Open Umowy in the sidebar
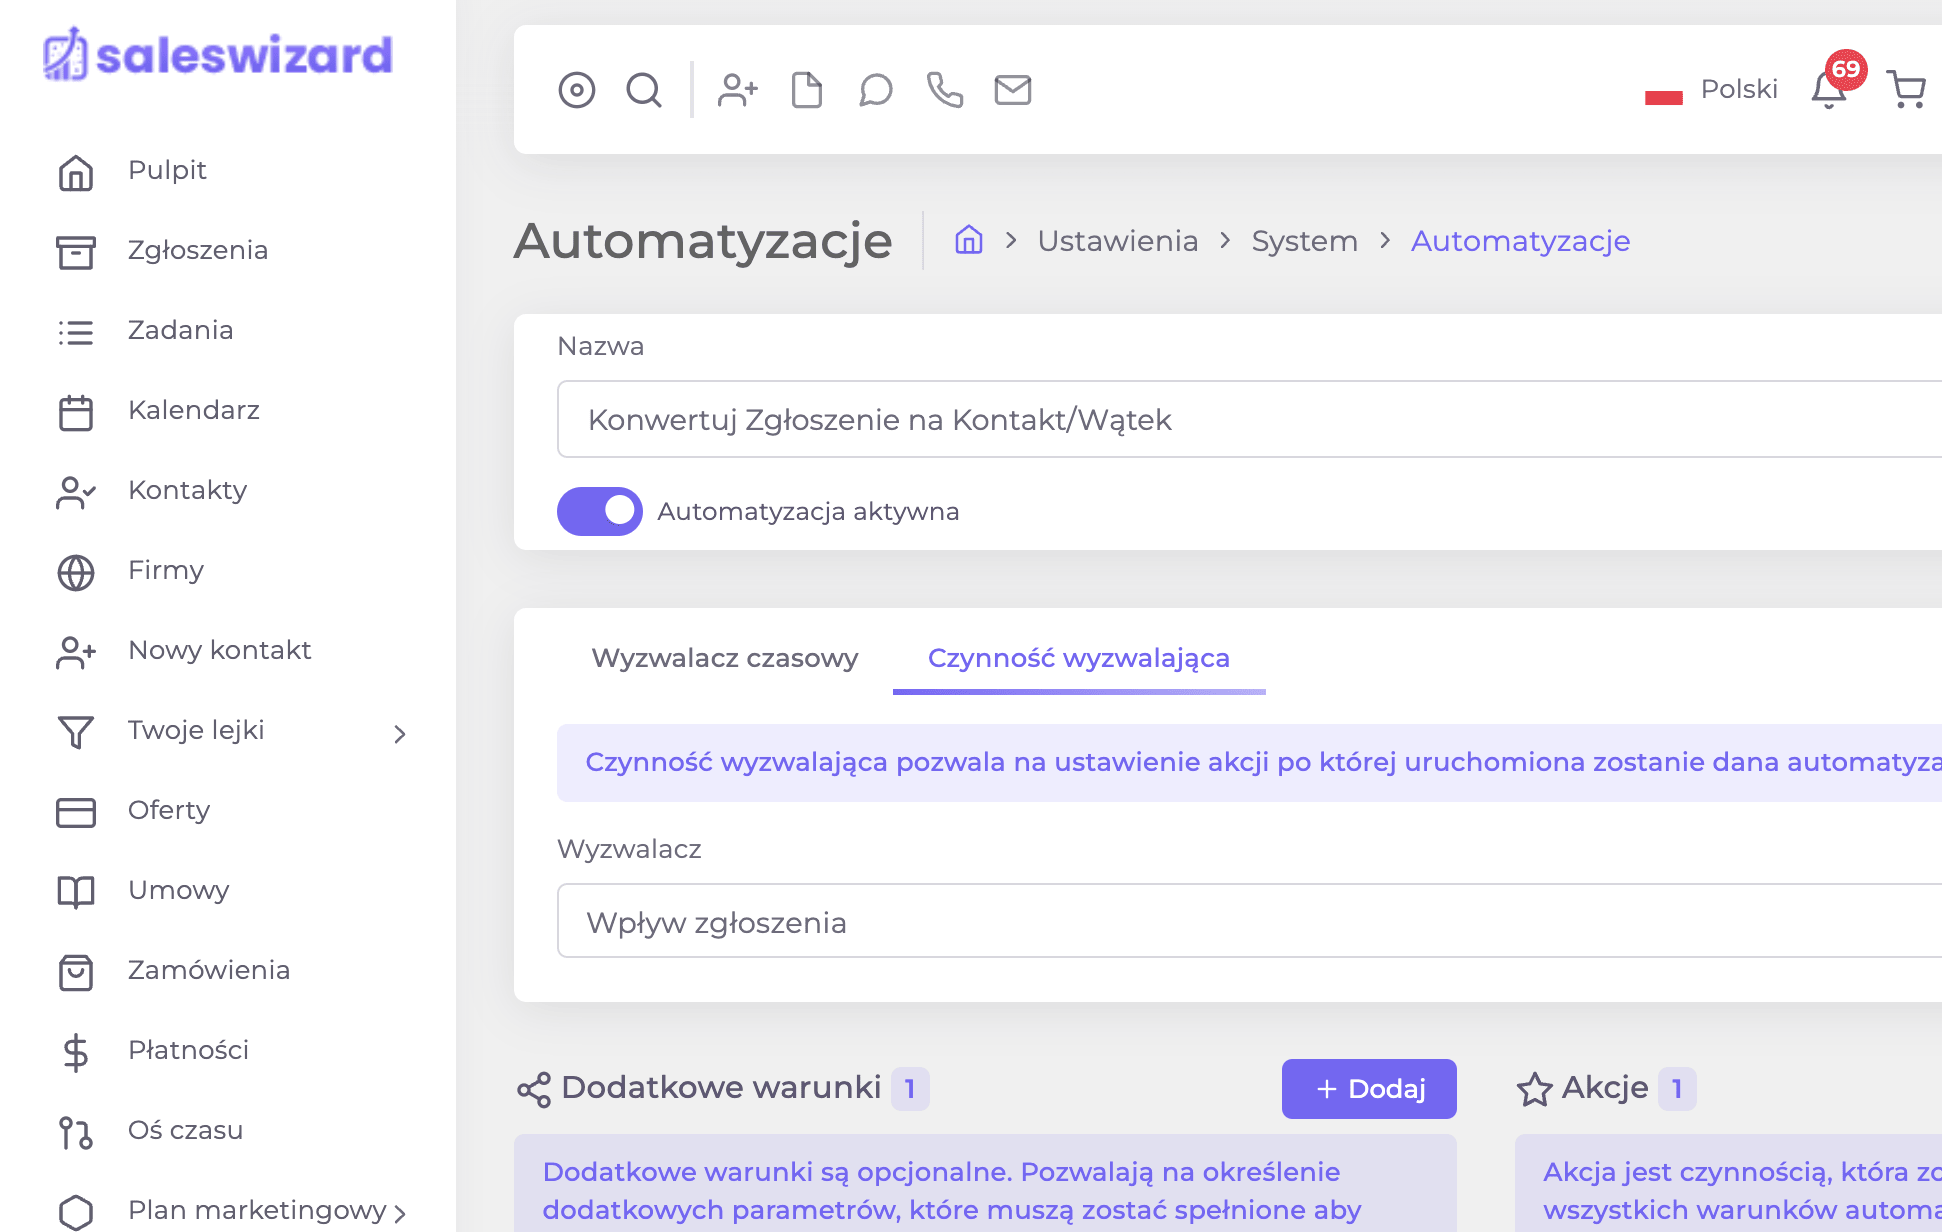The image size is (1942, 1232). point(179,890)
